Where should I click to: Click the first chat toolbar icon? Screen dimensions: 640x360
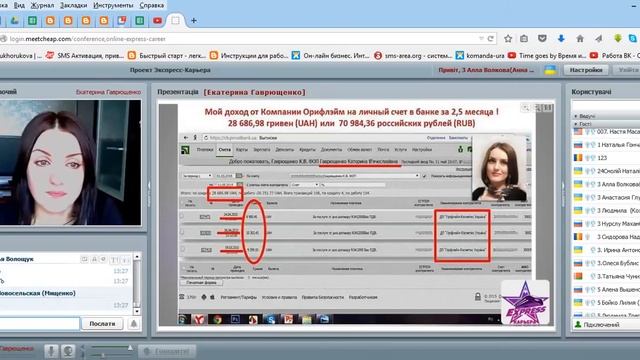(x=84, y=259)
